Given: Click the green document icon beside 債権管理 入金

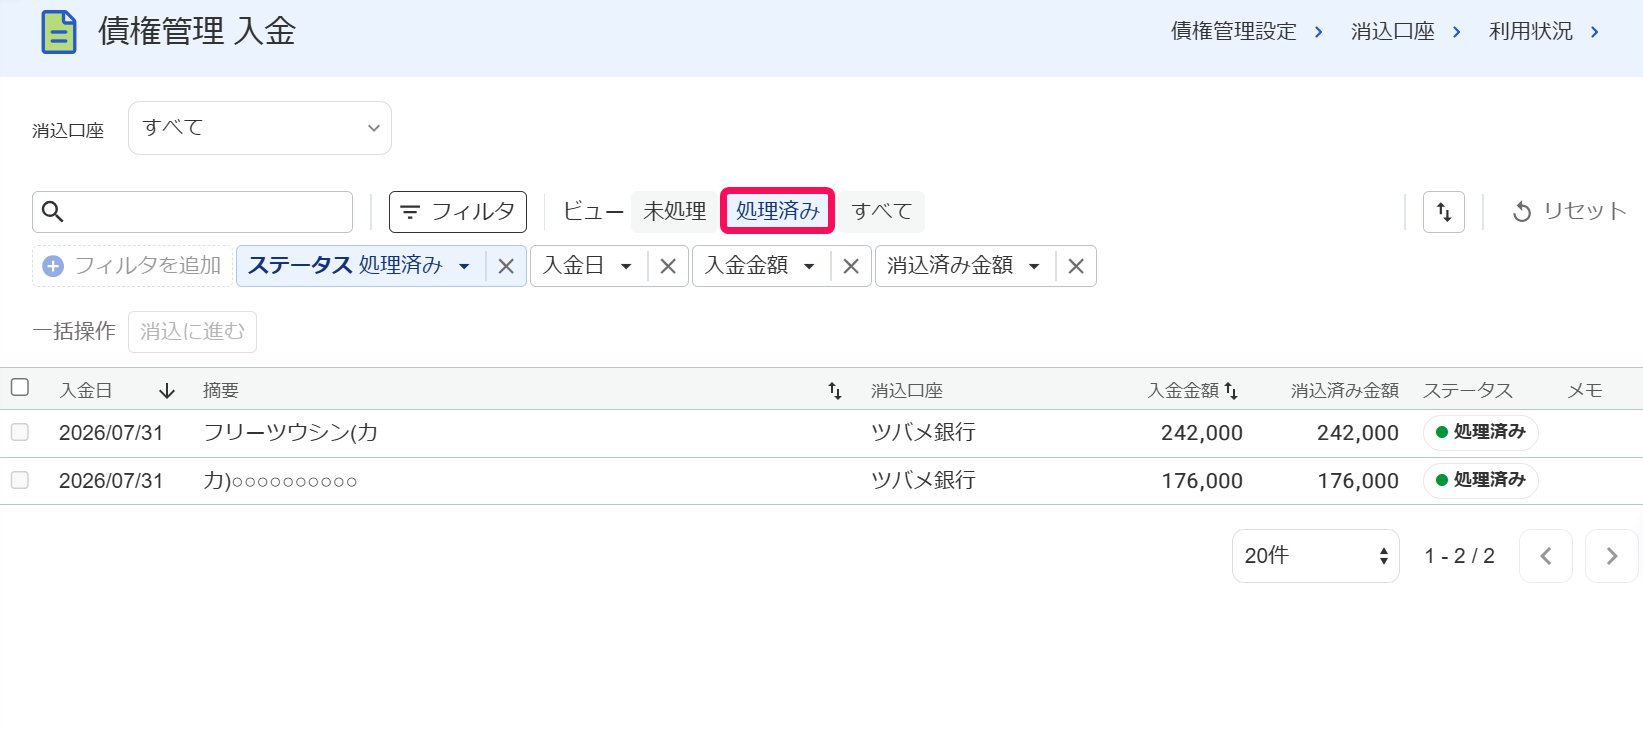Looking at the screenshot, I should (59, 32).
